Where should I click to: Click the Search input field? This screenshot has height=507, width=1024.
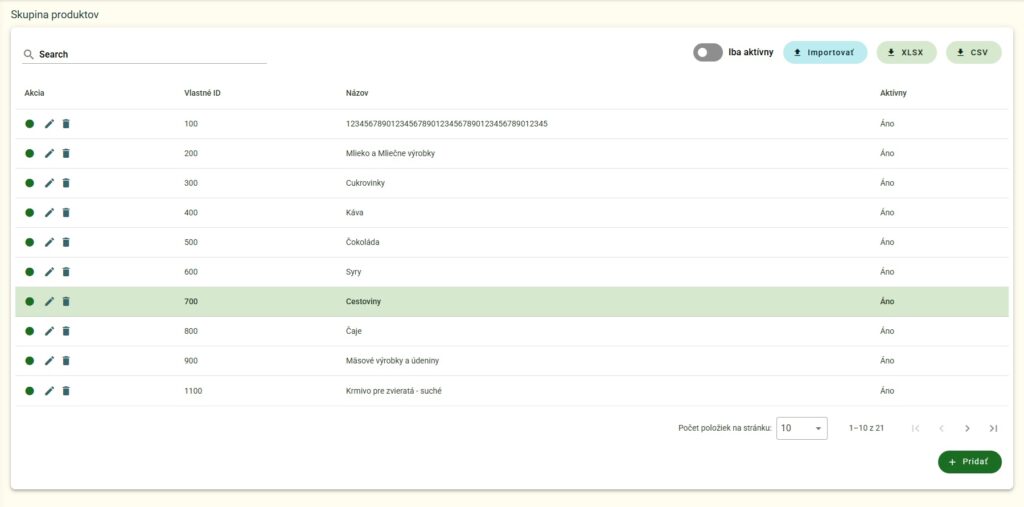coord(150,54)
